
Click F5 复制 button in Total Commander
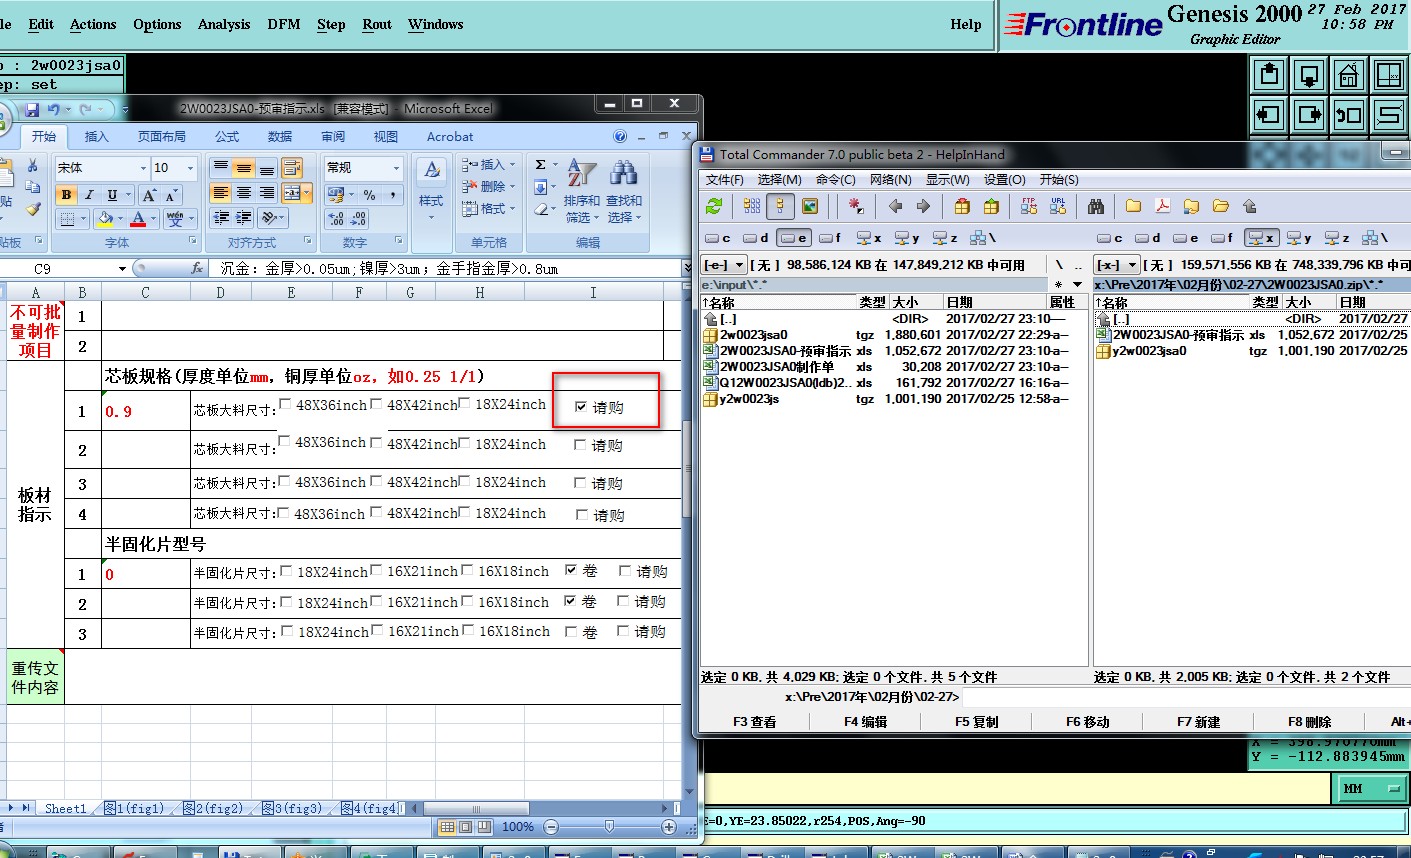click(976, 721)
